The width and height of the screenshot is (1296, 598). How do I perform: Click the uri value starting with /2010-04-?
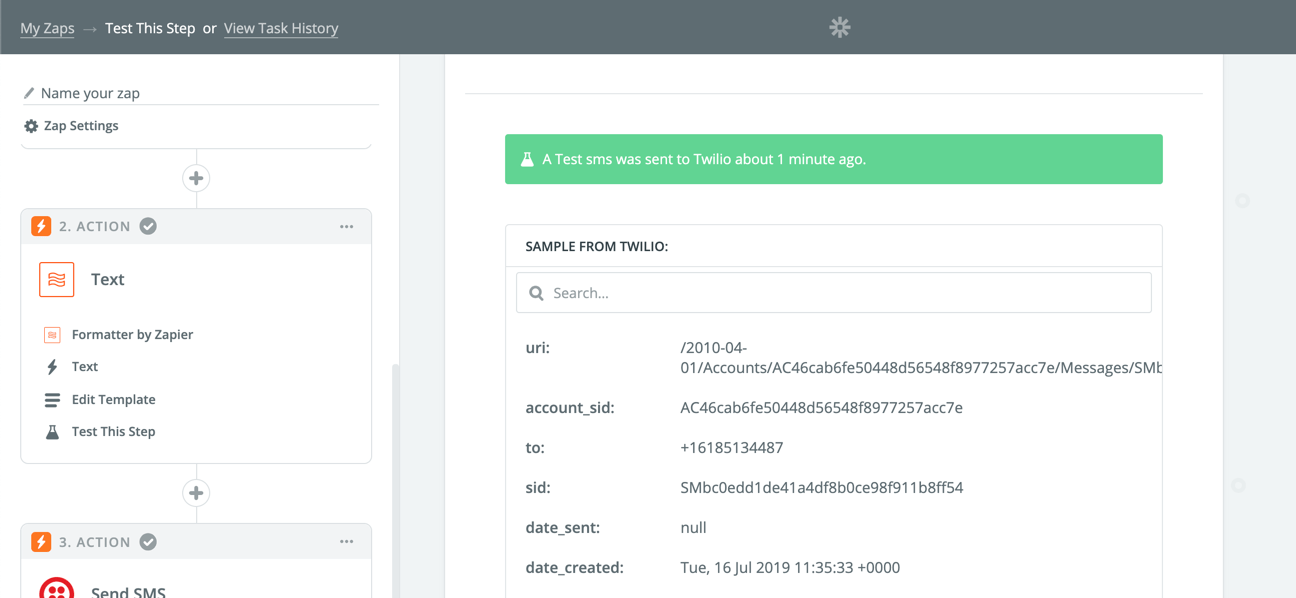pyautogui.click(x=921, y=358)
